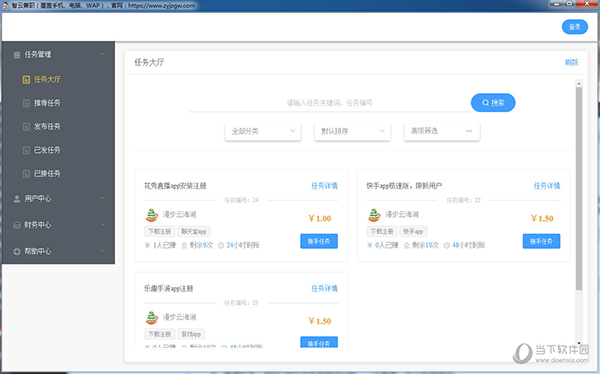Click the 快手app tag
The image size is (600, 374).
[x=413, y=232]
